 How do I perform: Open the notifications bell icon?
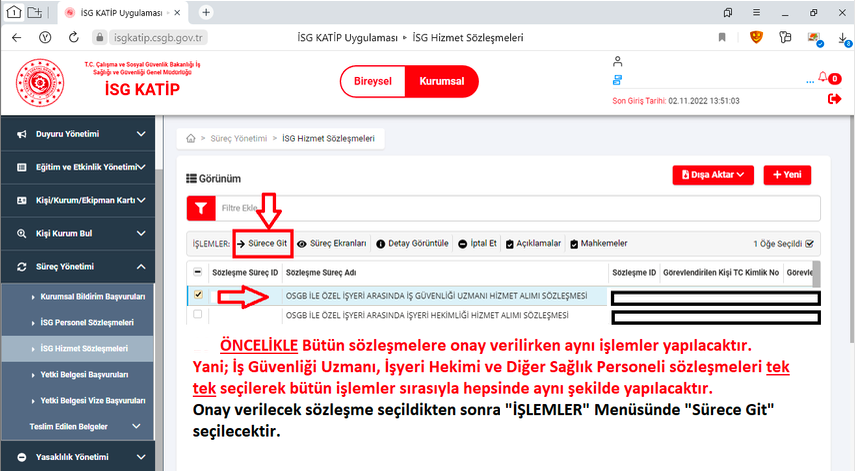coord(822,78)
